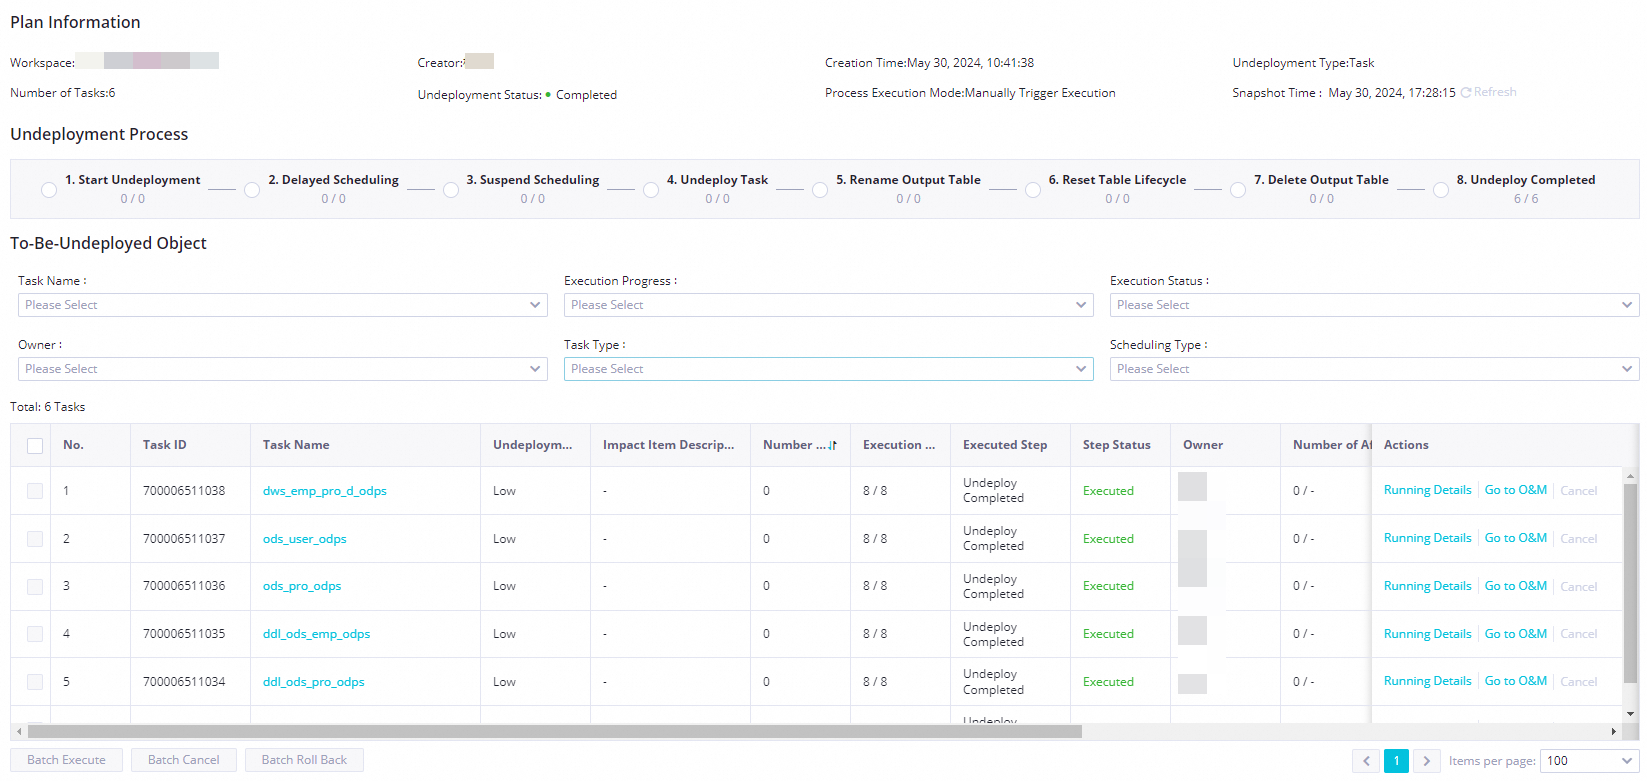Open the Execution Progress dropdown
The height and width of the screenshot is (781, 1647).
coord(829,305)
